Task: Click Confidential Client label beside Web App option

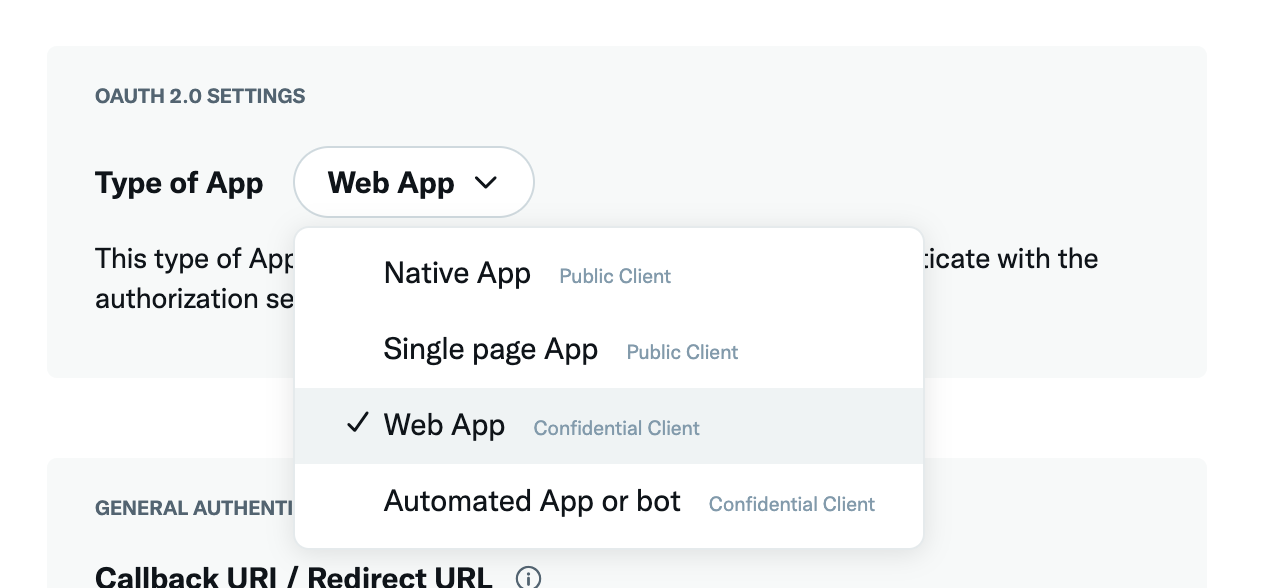Action: (616, 429)
